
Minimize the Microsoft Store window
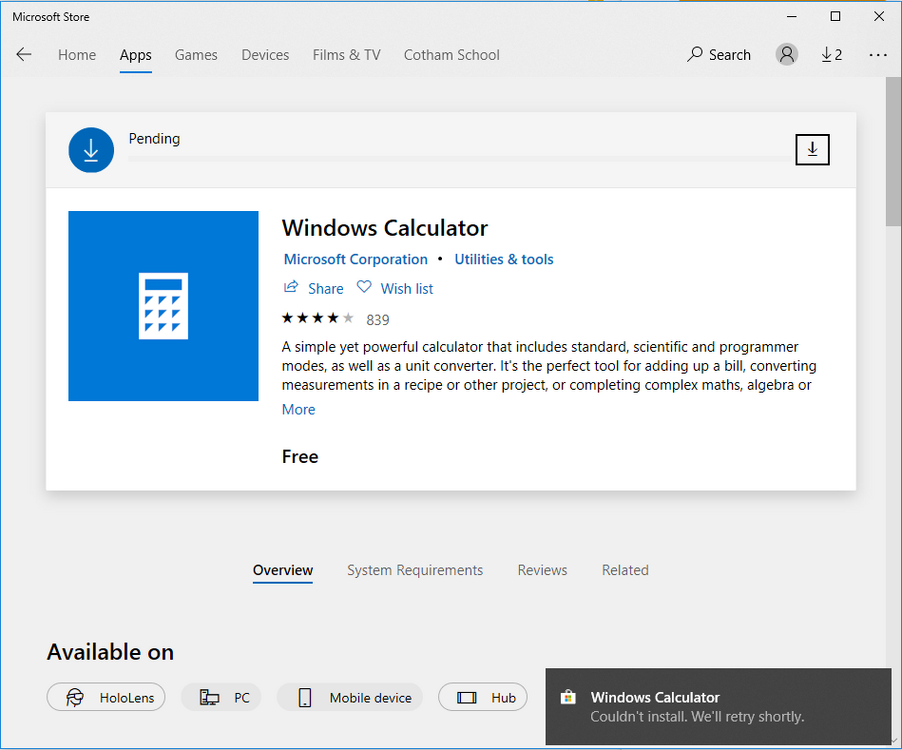pyautogui.click(x=792, y=16)
